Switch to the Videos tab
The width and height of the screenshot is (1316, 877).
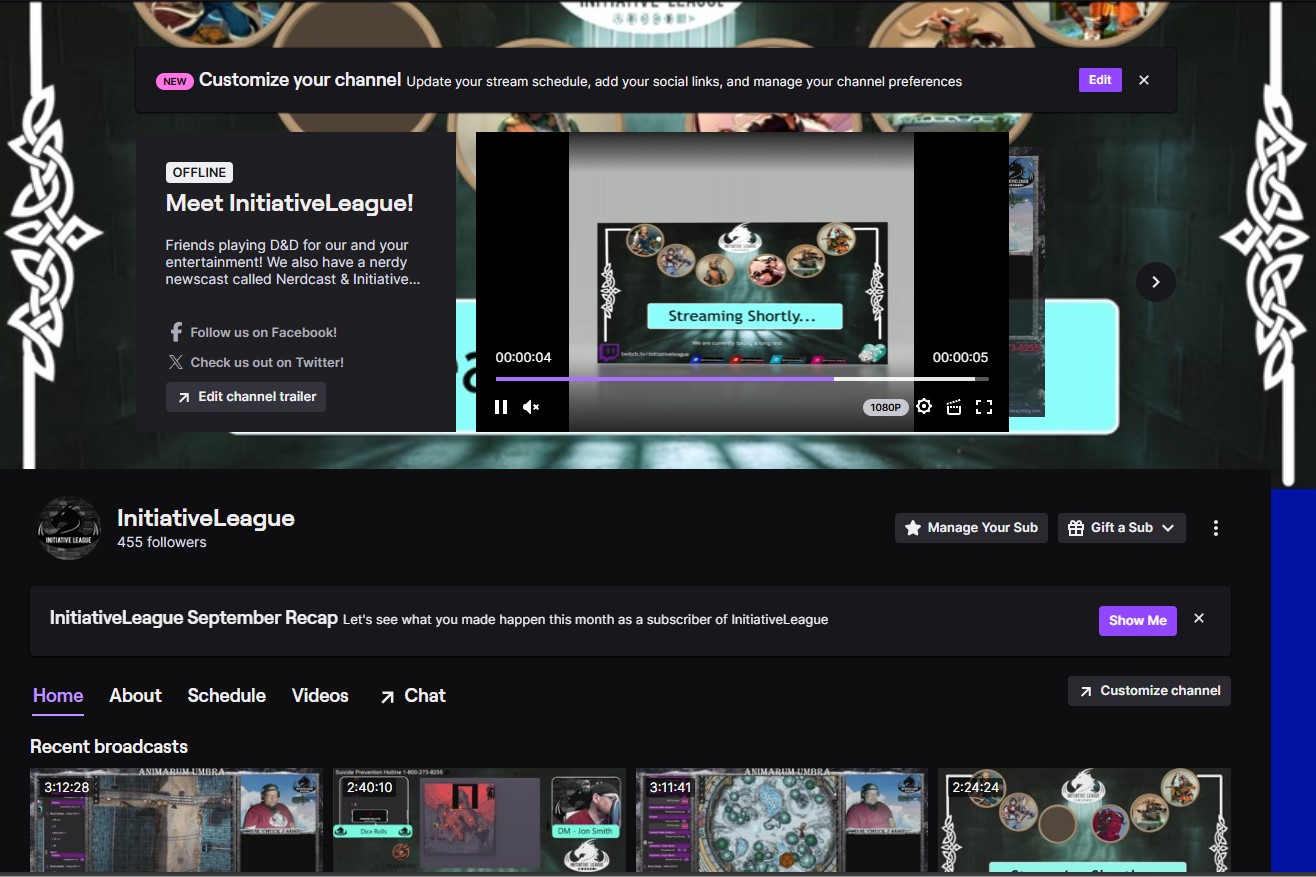coord(320,696)
